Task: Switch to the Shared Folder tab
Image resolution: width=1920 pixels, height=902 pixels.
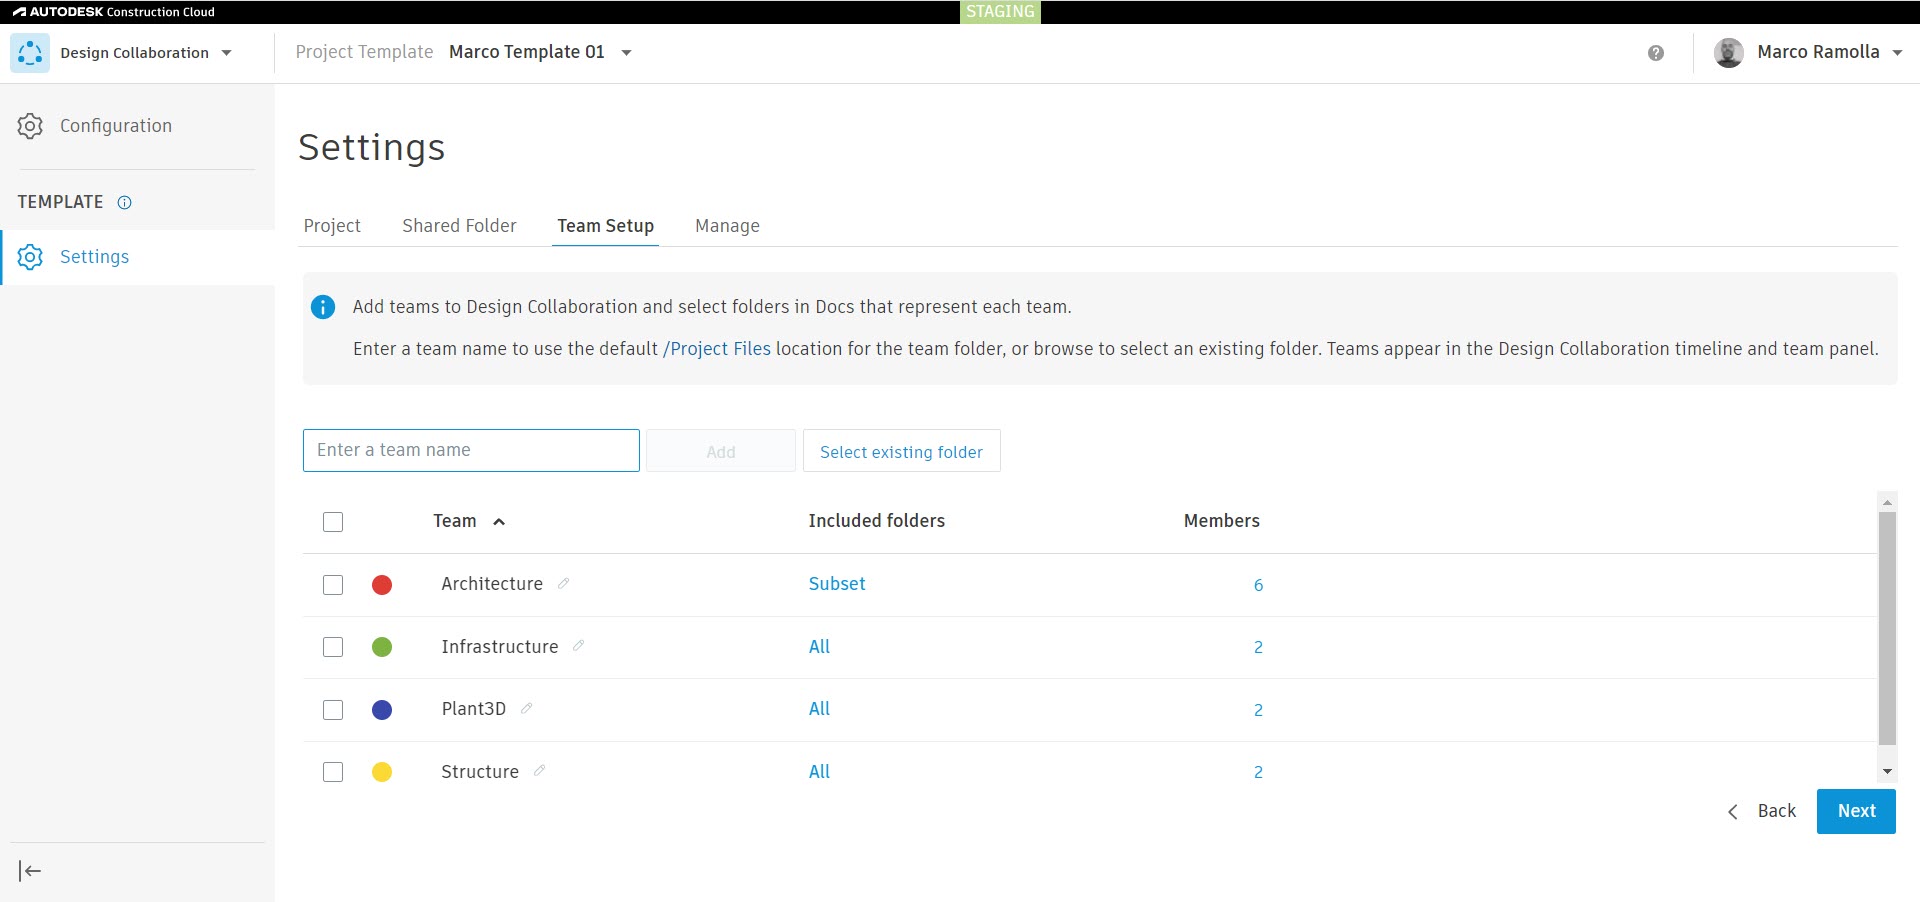Action: click(x=459, y=226)
